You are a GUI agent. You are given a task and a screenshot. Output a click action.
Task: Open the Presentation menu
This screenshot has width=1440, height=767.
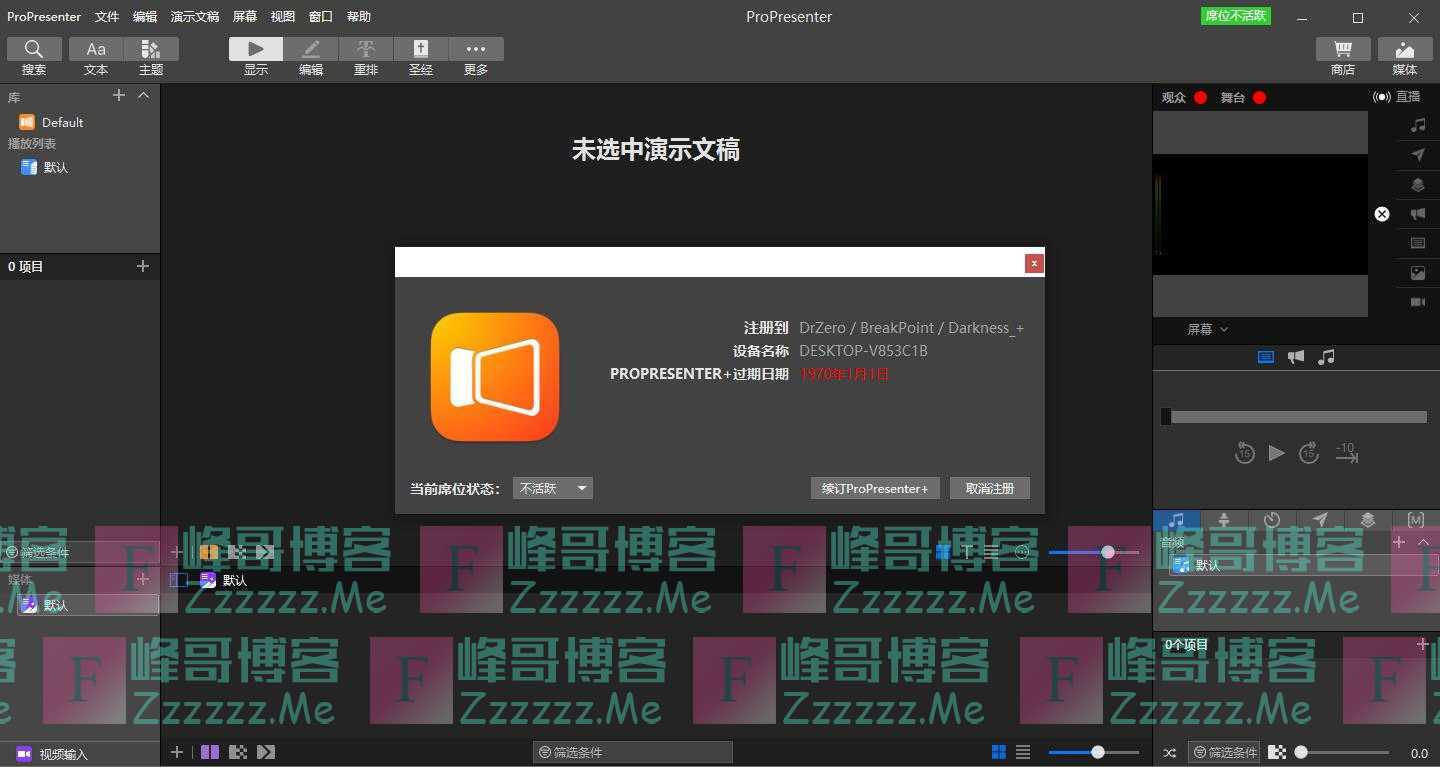pos(195,17)
